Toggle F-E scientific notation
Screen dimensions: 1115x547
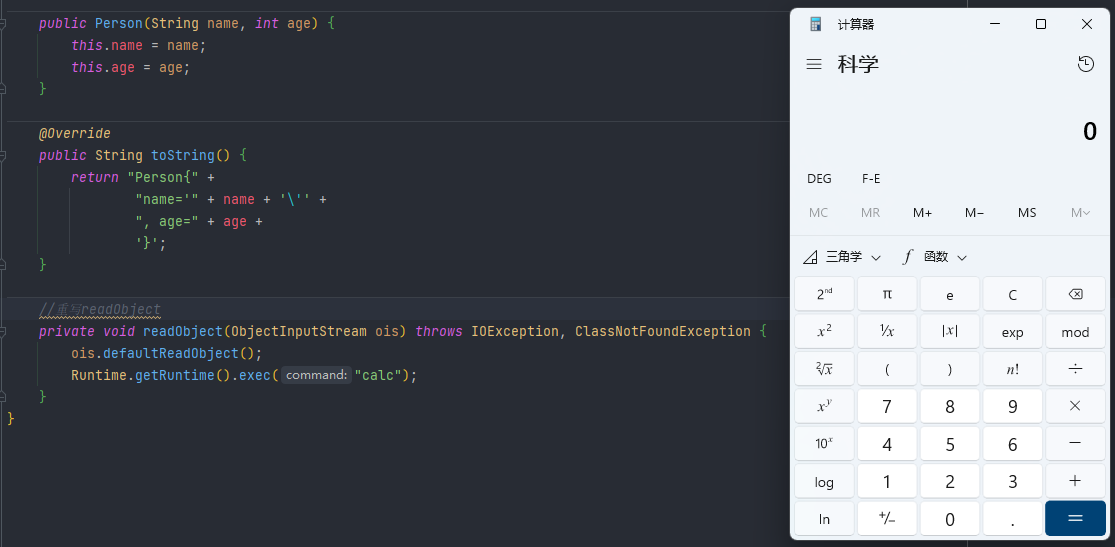click(871, 179)
